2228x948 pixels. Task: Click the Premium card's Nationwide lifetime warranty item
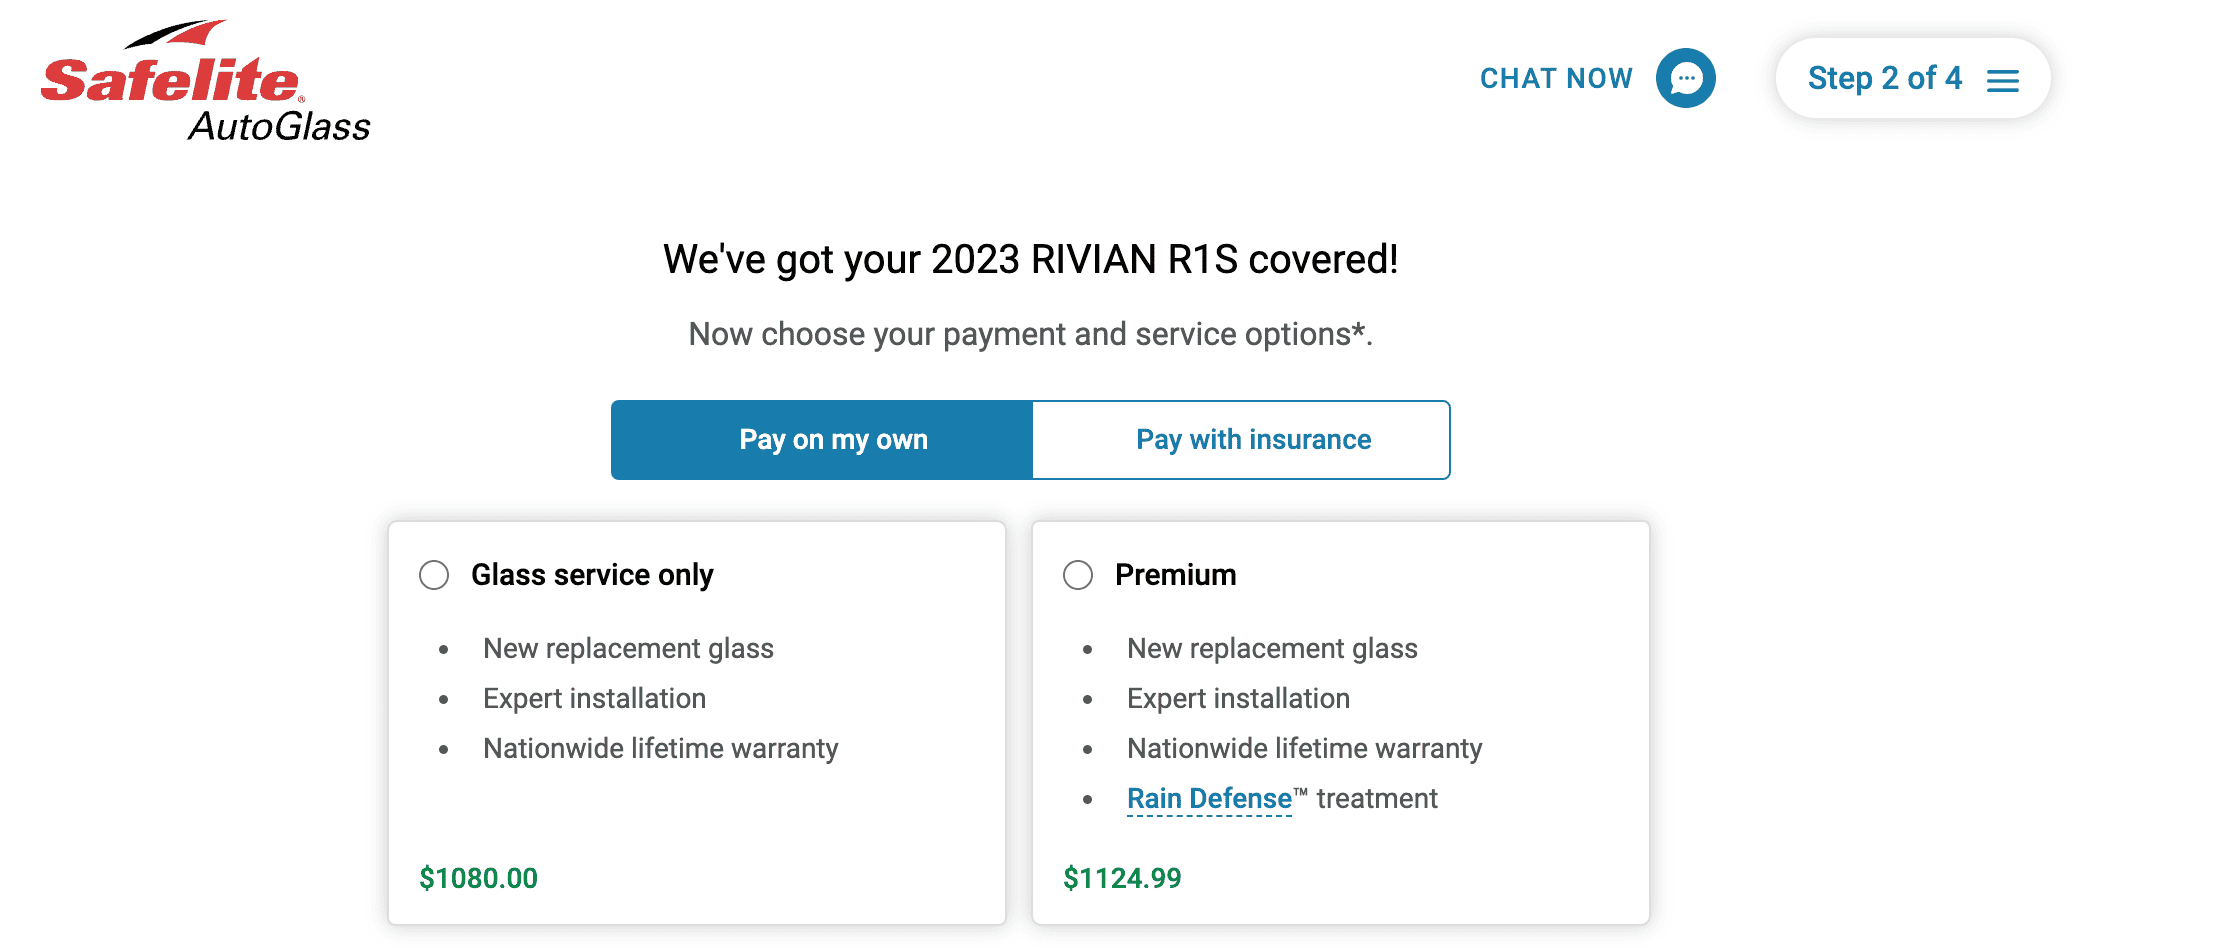[x=1304, y=748]
